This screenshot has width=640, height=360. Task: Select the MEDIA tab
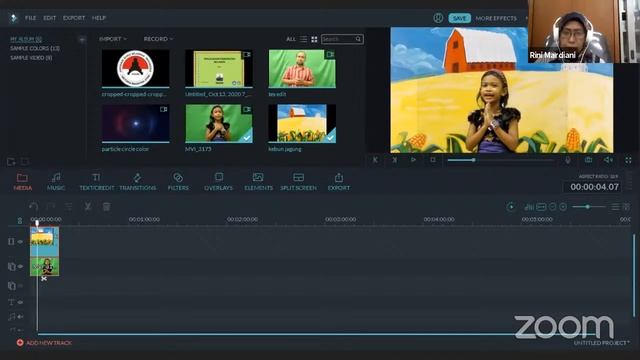click(x=22, y=182)
